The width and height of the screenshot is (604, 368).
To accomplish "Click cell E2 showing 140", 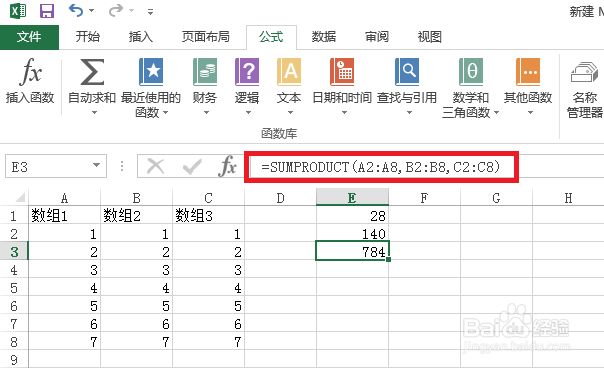I will coord(352,234).
